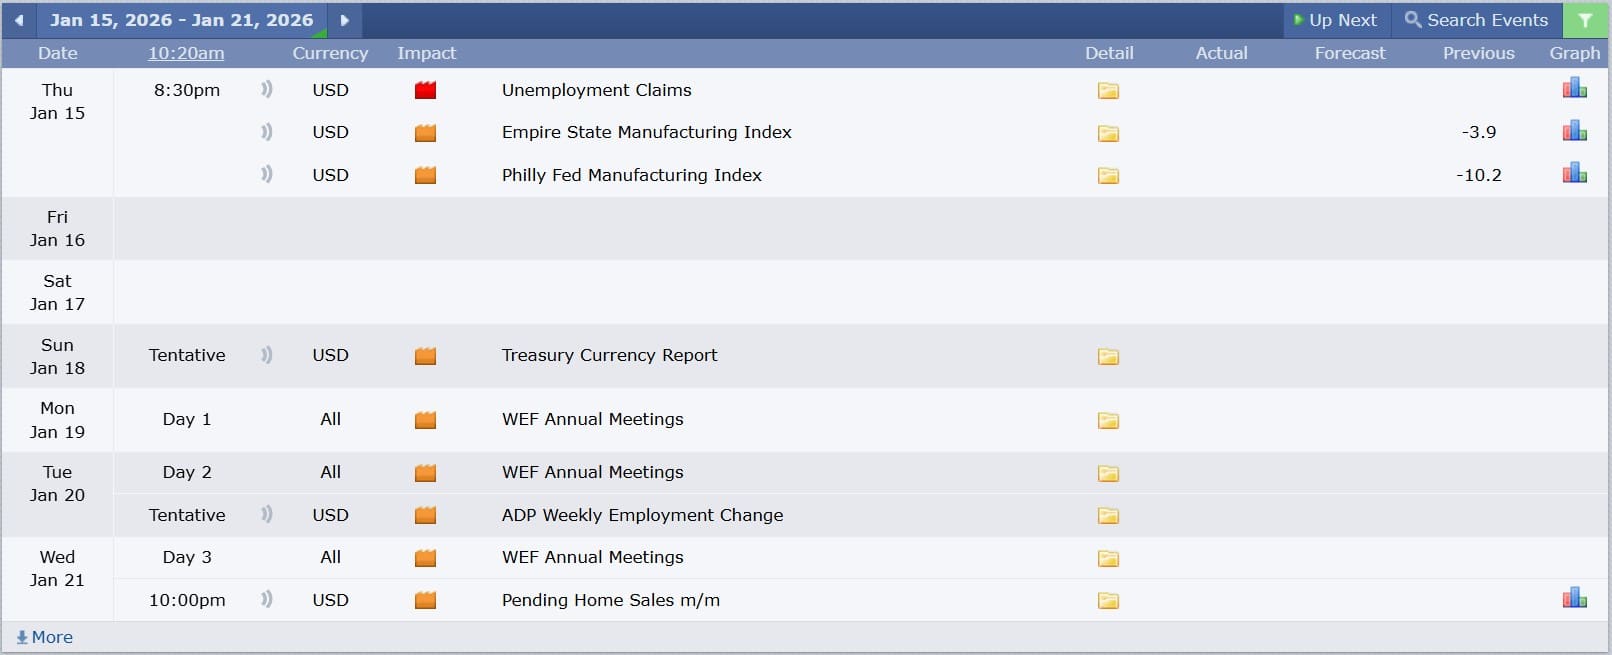
Task: Select Unemployment Claims event
Action: point(596,90)
